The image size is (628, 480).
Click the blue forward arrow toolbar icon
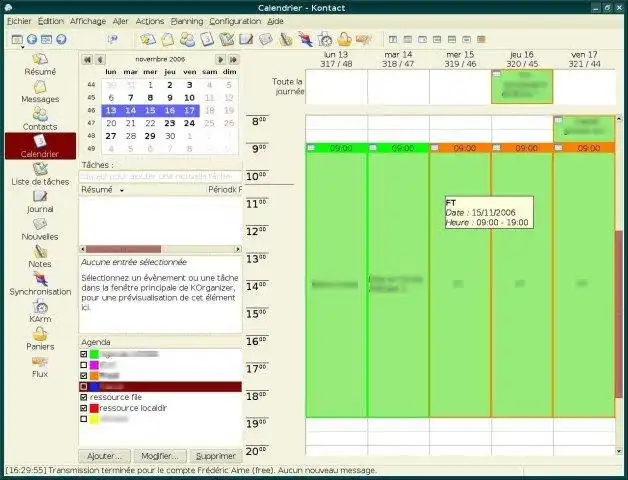[61, 39]
